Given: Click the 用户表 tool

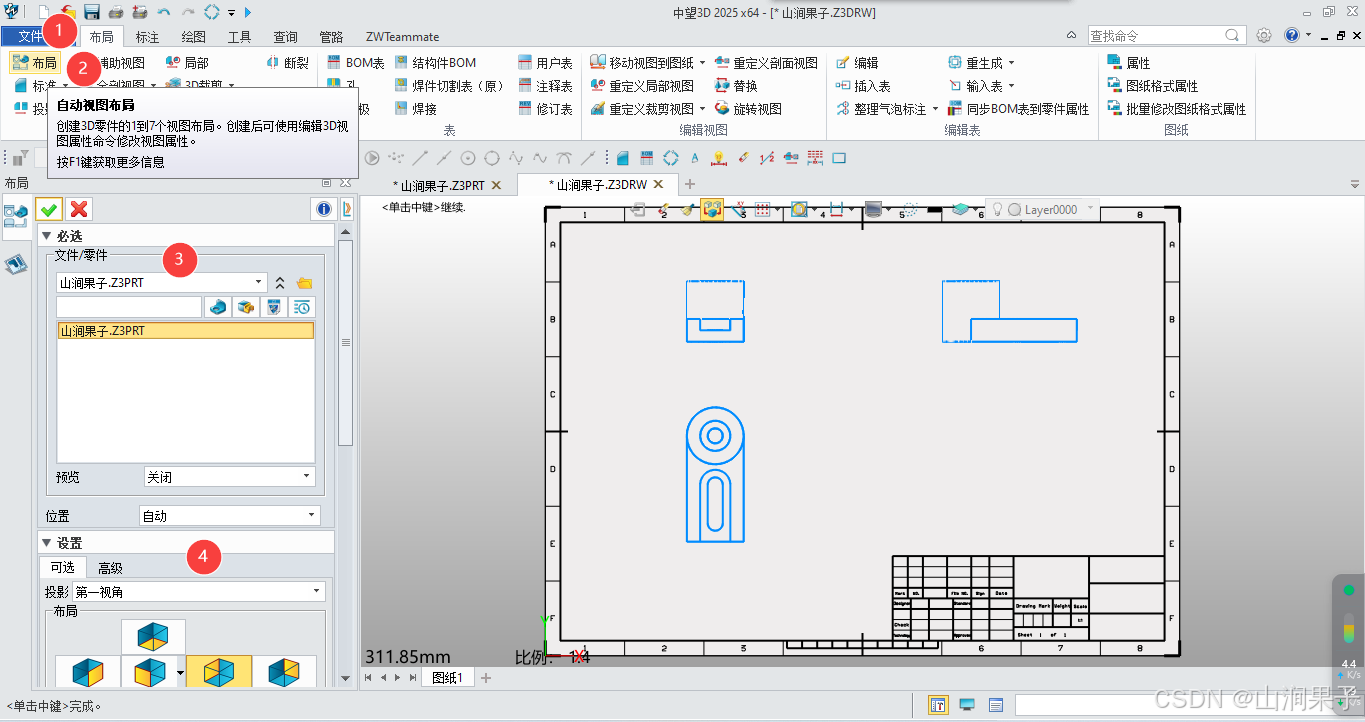Looking at the screenshot, I should point(546,62).
